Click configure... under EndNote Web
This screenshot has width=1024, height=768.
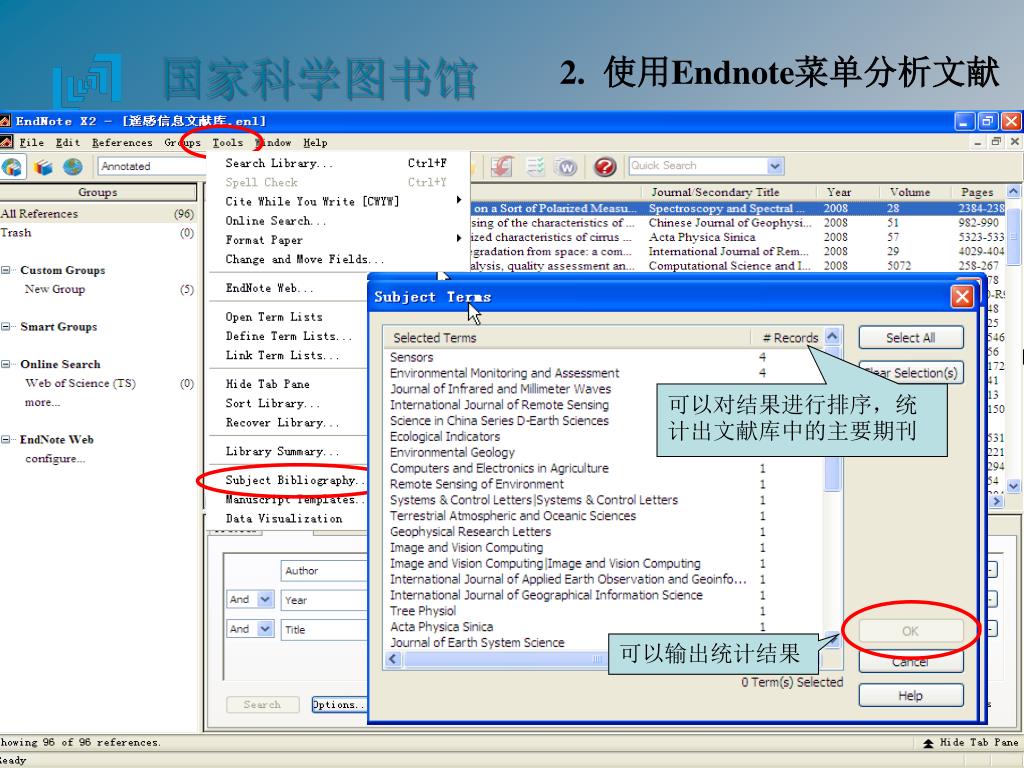coord(56,458)
